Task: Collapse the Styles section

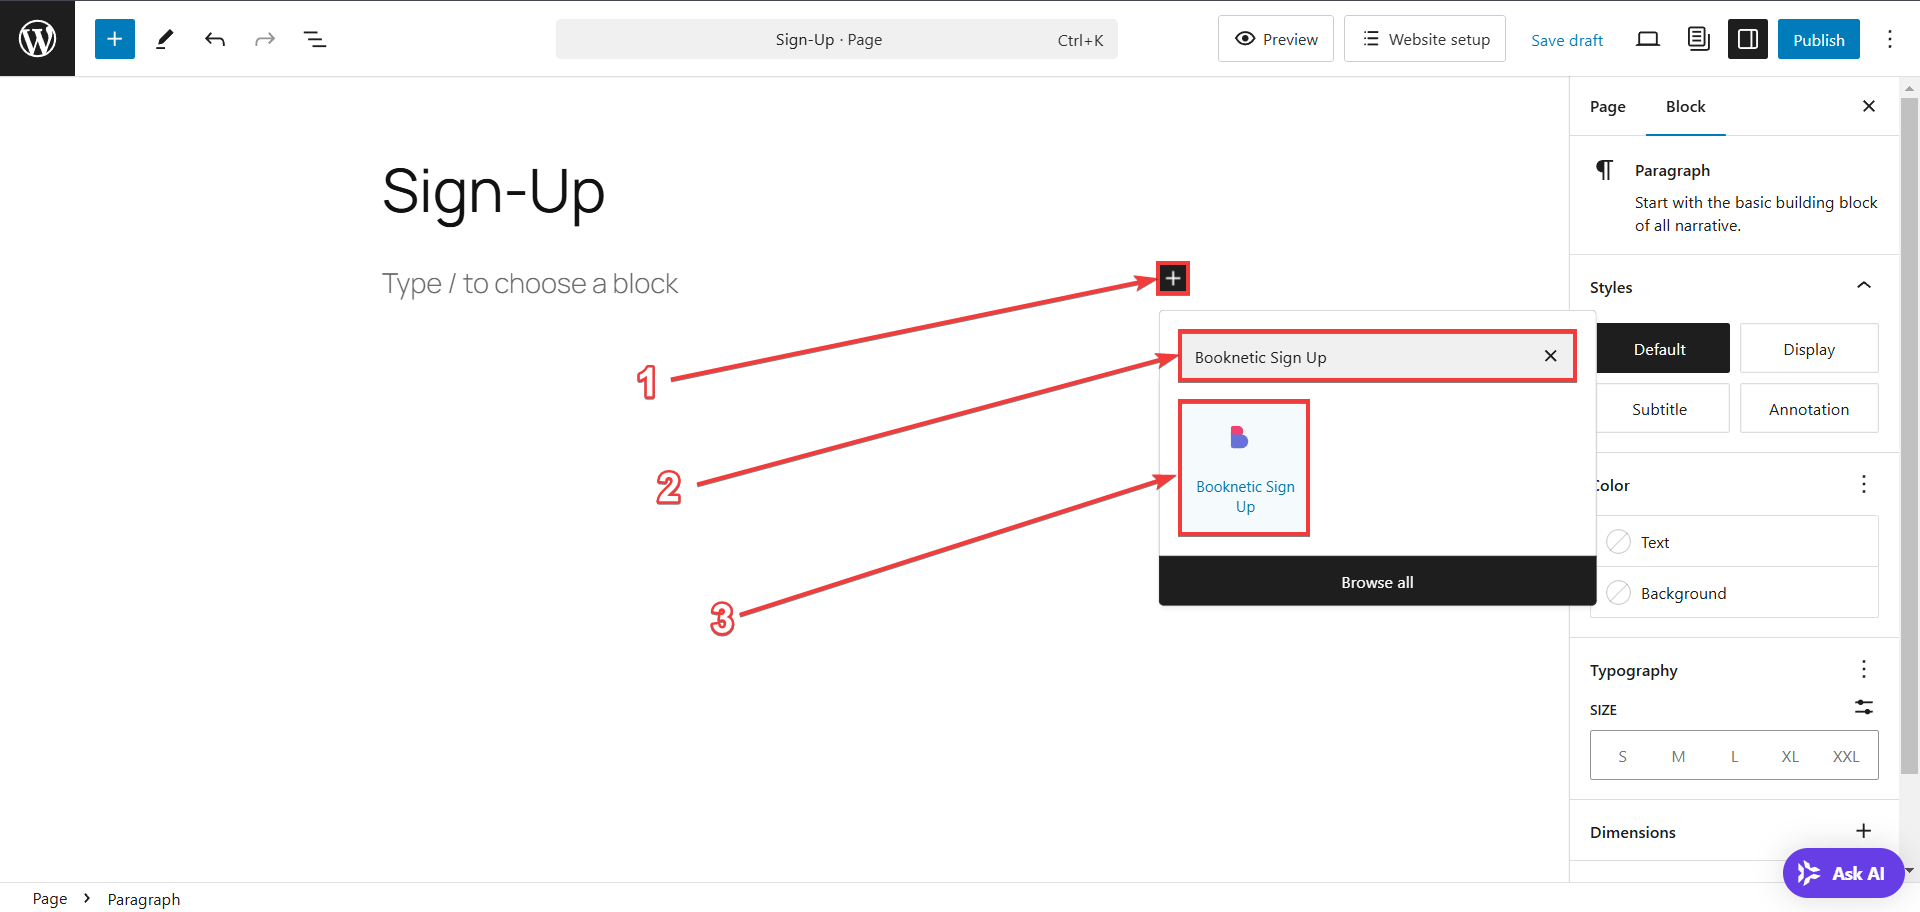Action: click(x=1864, y=286)
